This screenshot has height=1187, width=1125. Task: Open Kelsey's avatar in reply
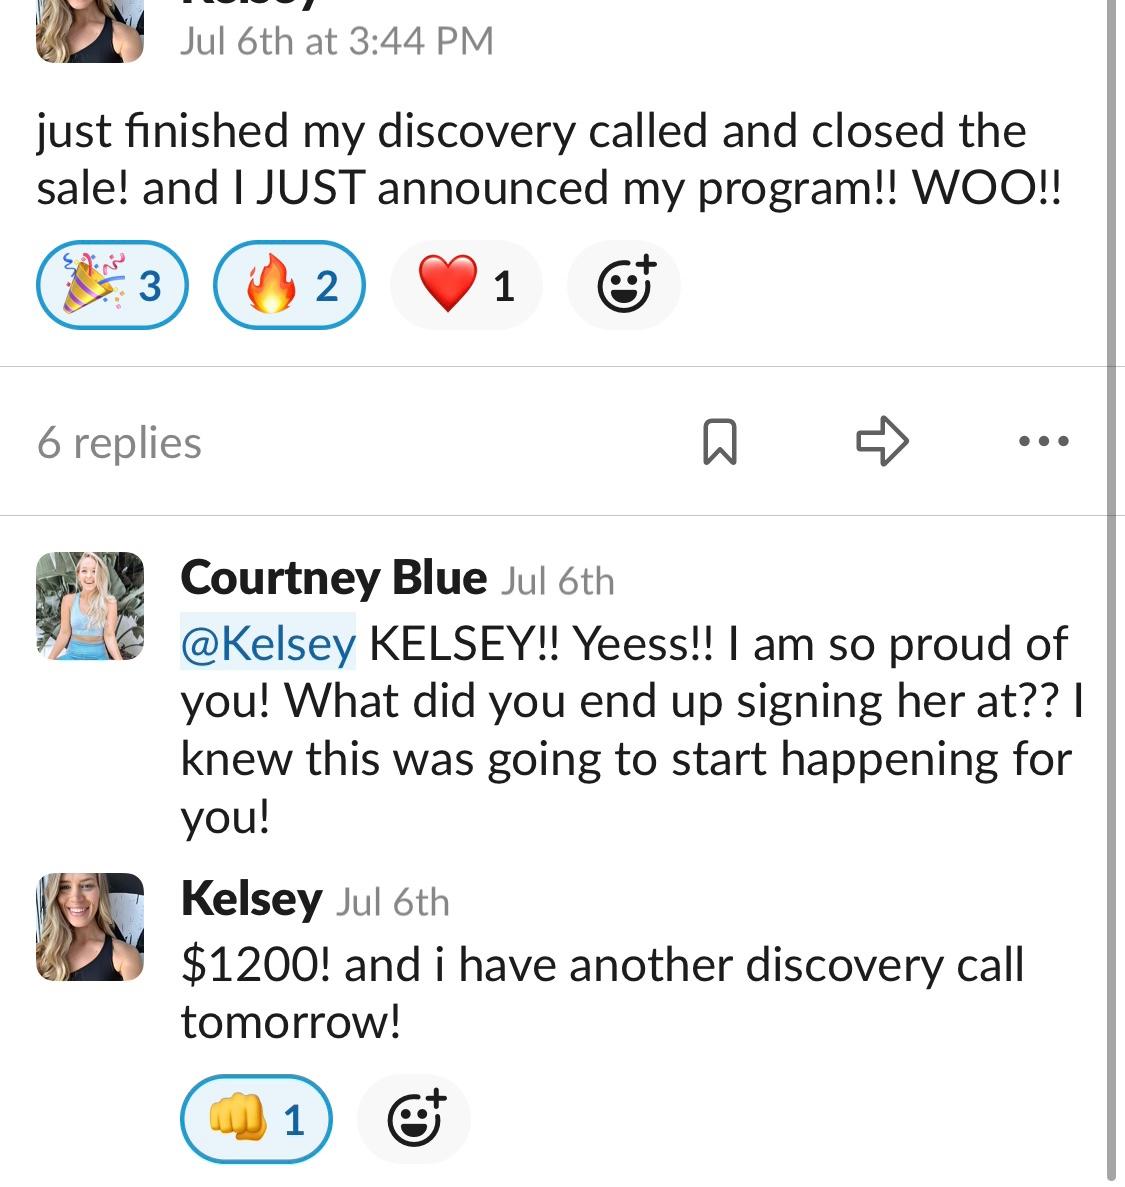[89, 927]
